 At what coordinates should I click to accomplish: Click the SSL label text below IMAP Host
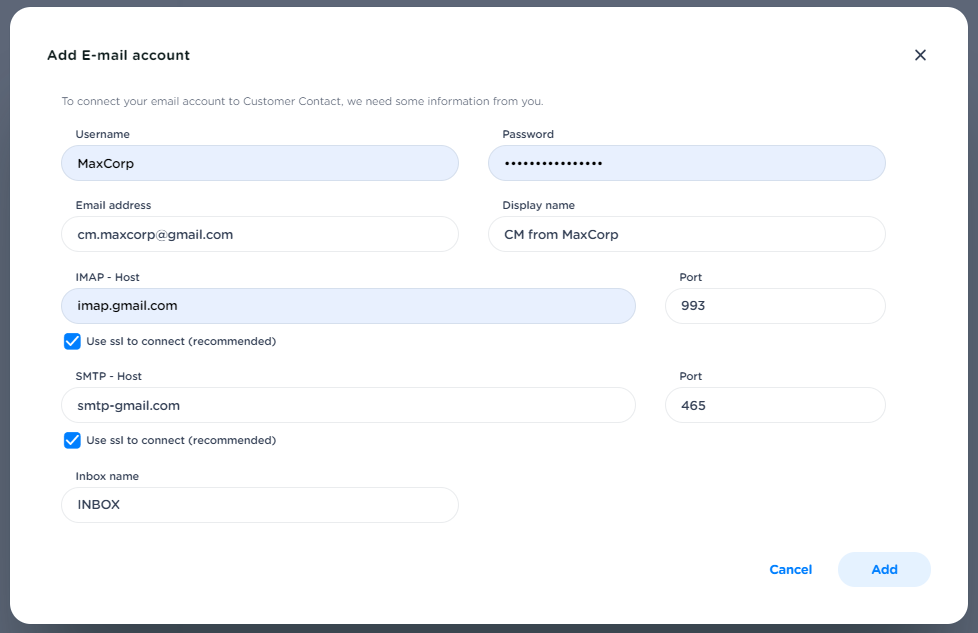[181, 341]
